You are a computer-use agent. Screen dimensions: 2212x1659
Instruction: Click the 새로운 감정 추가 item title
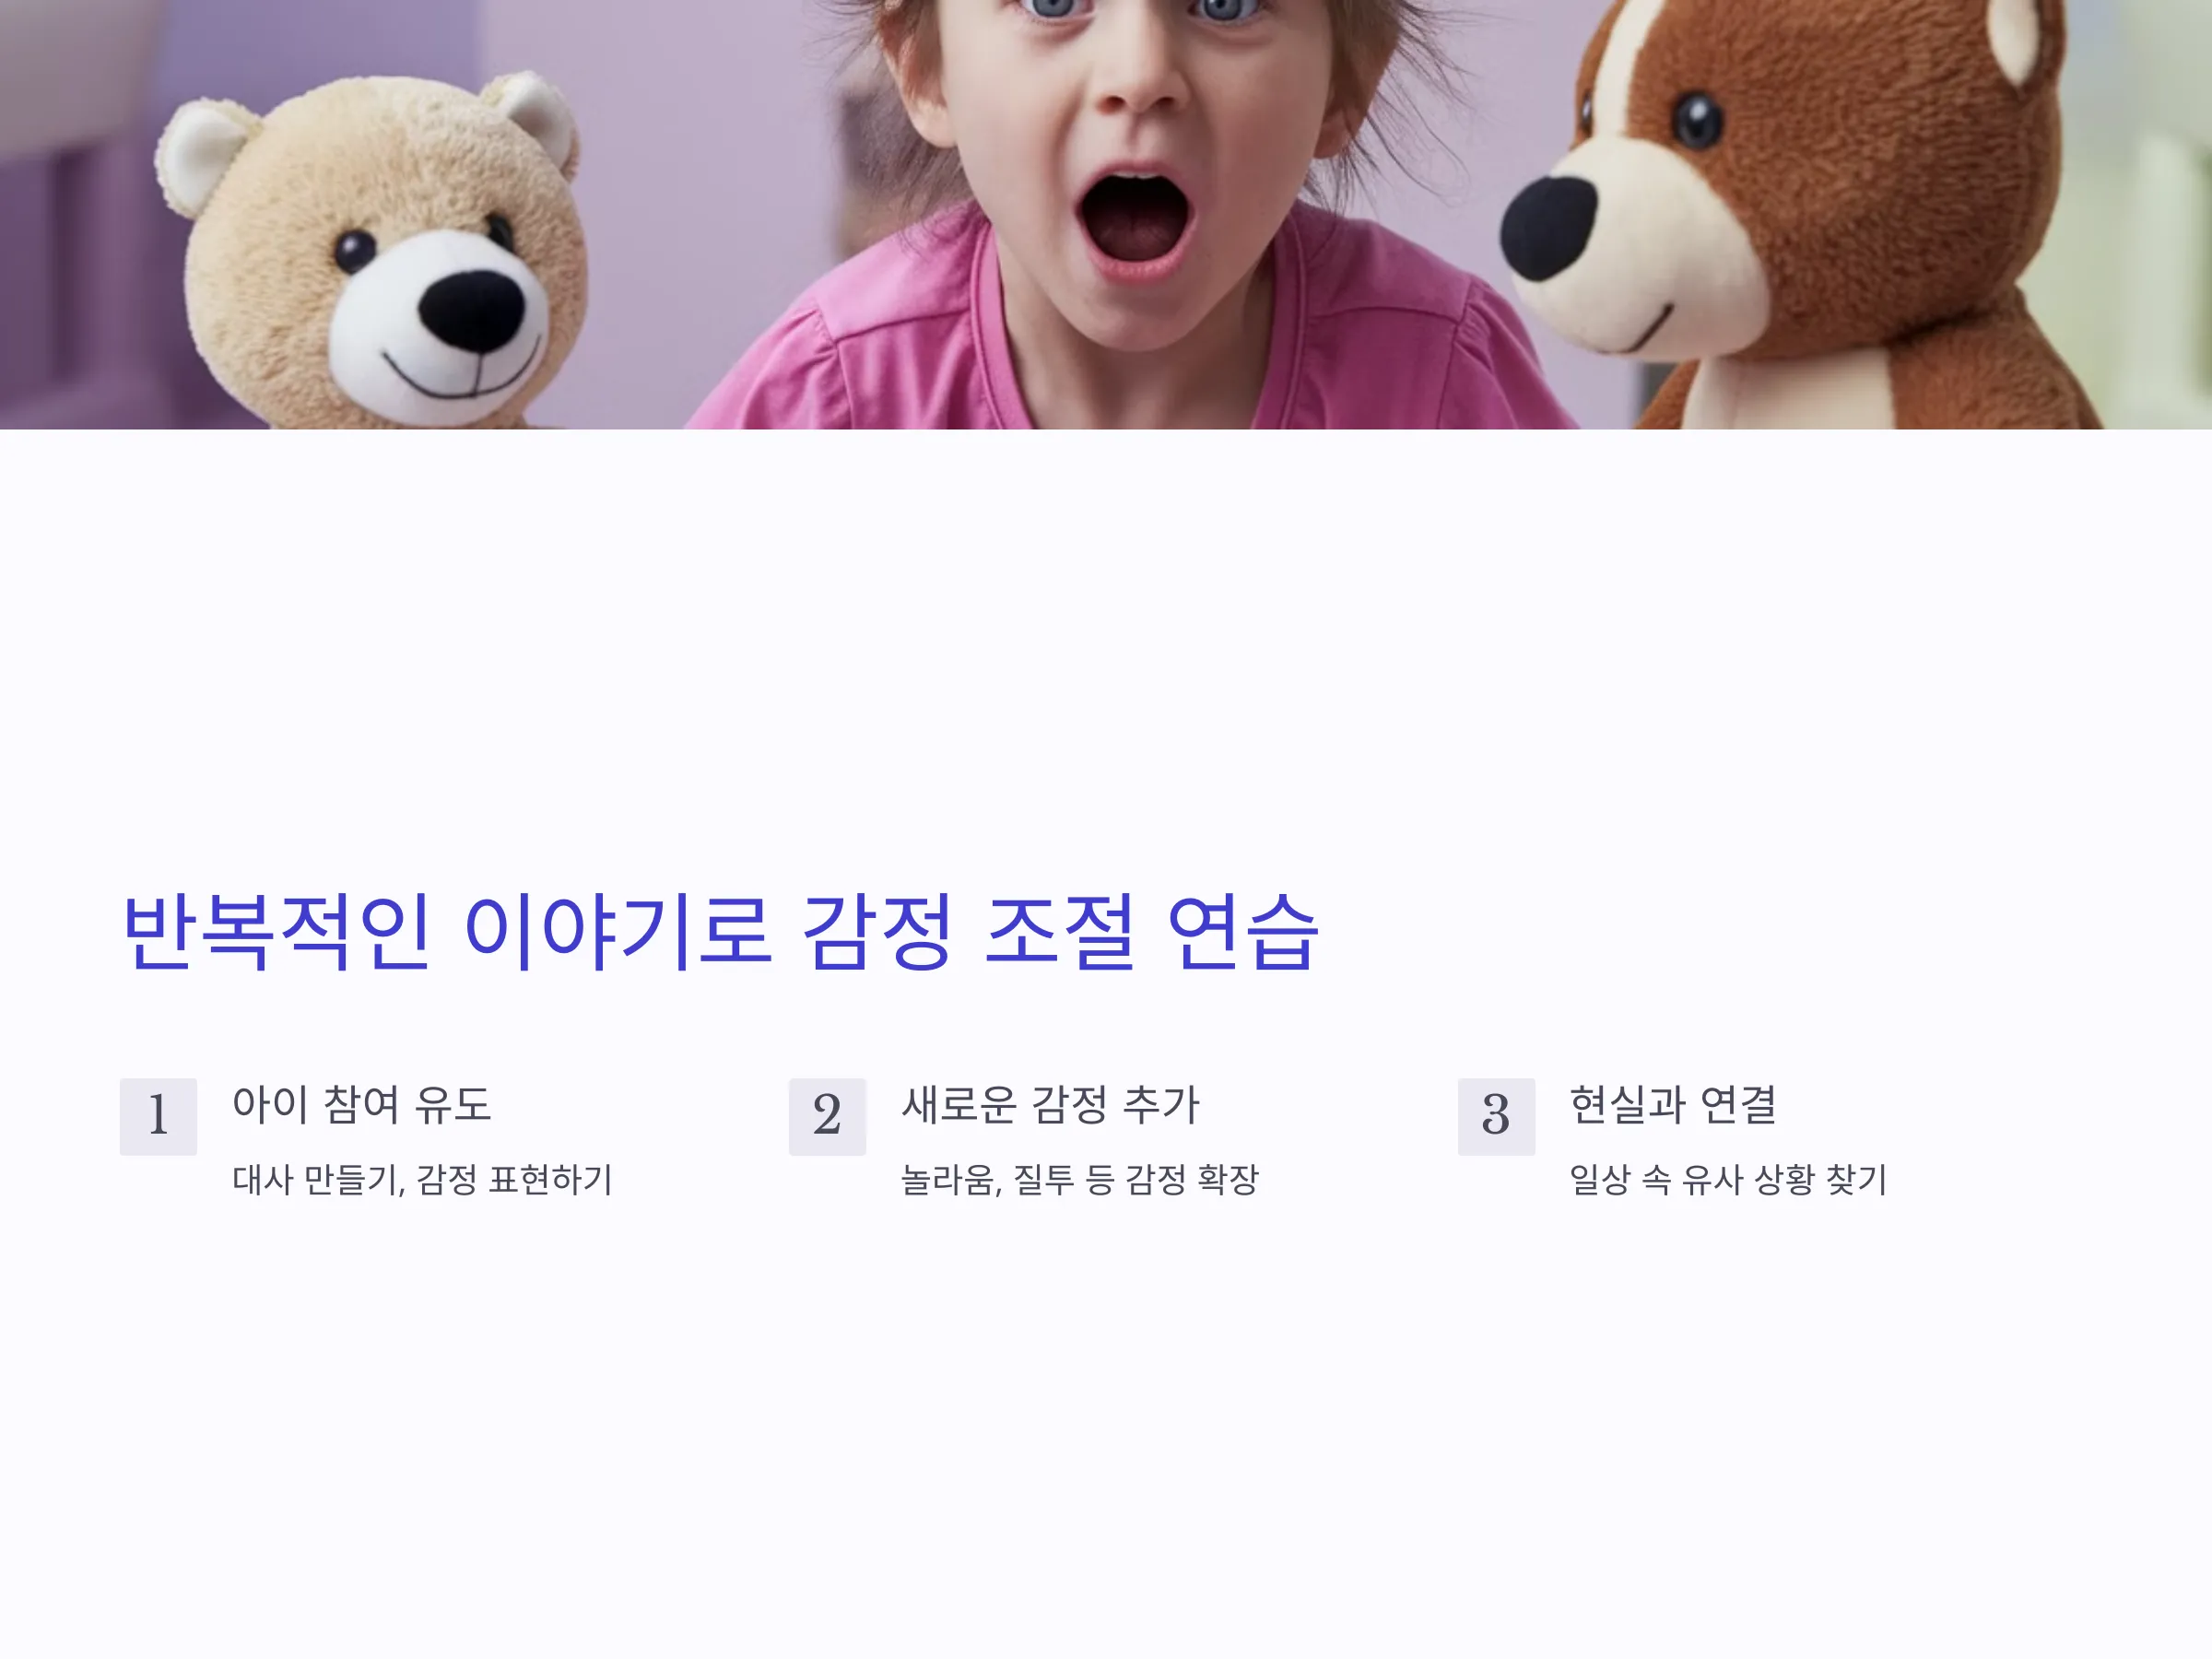click(1050, 1105)
